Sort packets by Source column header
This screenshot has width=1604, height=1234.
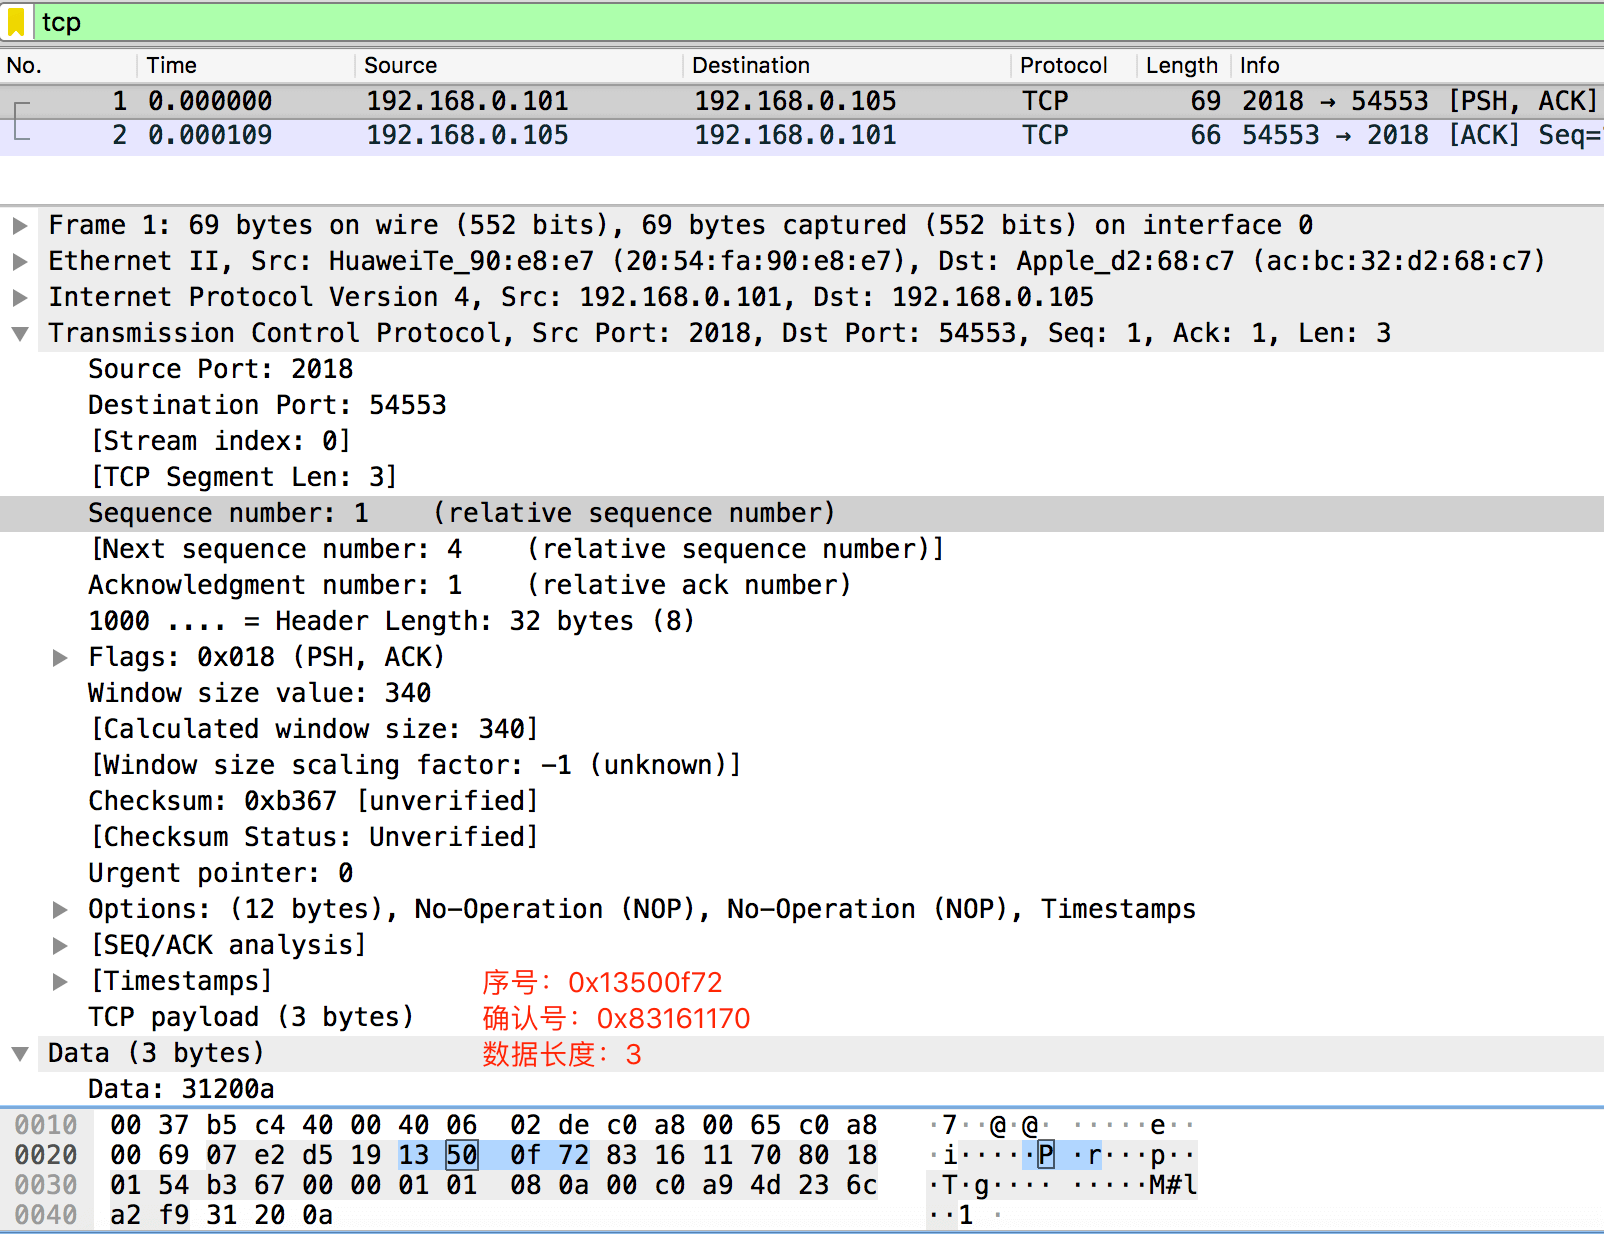(x=400, y=66)
